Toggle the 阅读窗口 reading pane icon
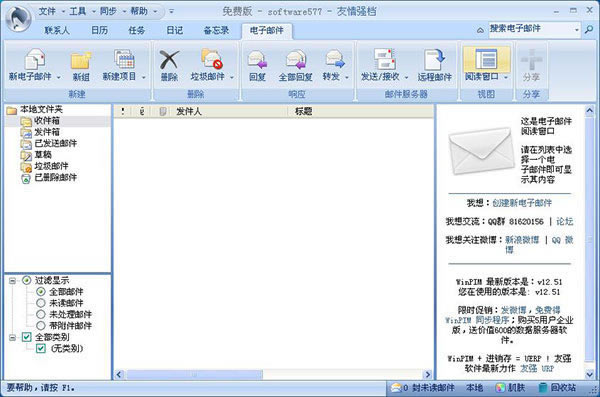The width and height of the screenshot is (600, 397). (486, 59)
